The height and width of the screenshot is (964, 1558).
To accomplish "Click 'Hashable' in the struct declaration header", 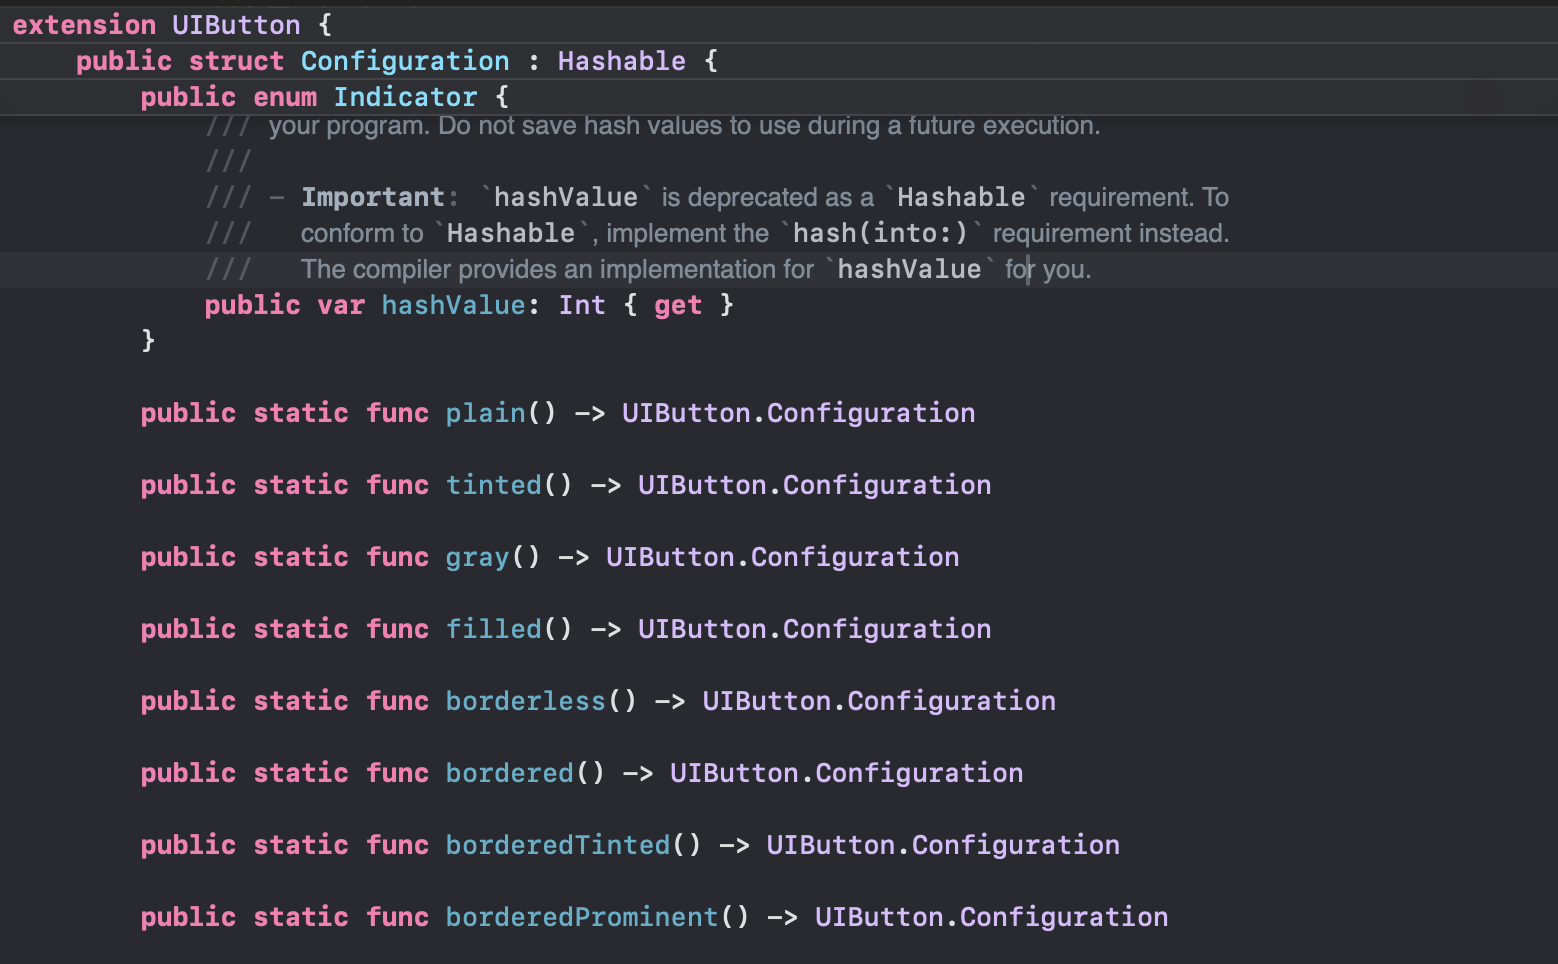I will (622, 61).
